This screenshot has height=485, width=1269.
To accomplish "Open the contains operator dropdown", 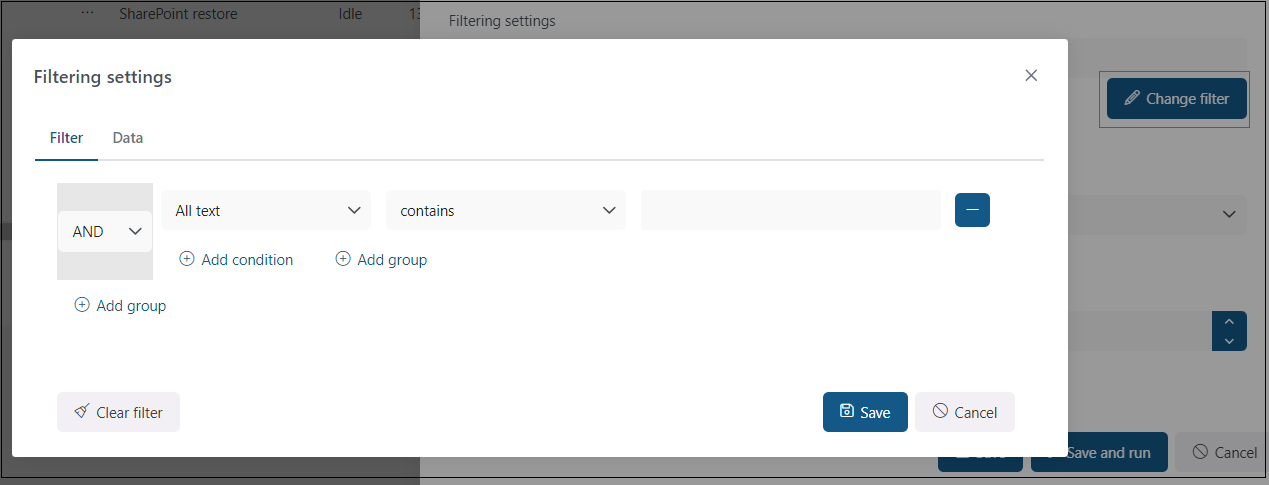I will (506, 210).
